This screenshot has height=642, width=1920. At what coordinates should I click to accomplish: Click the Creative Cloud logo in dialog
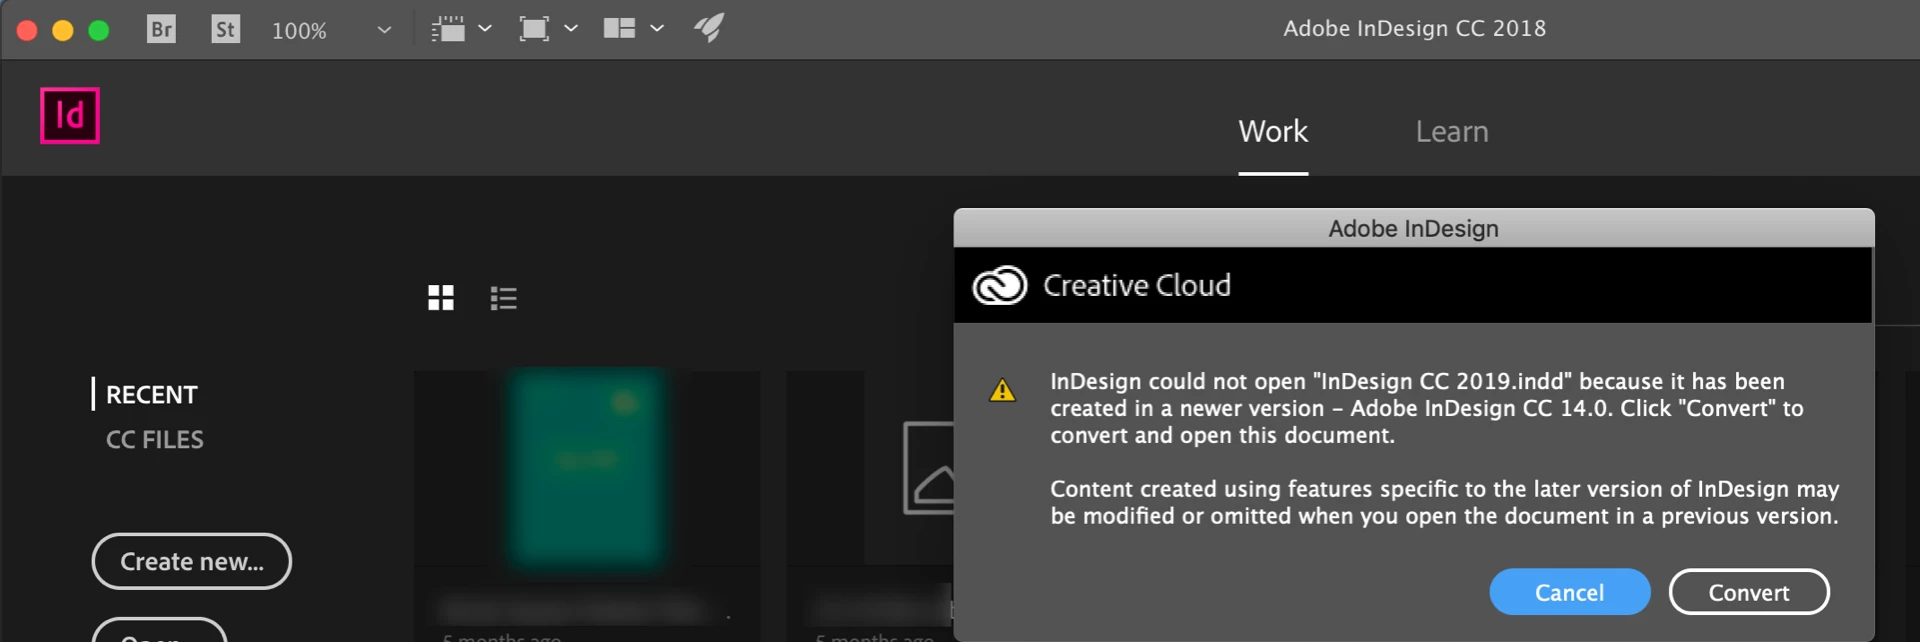pos(1000,286)
